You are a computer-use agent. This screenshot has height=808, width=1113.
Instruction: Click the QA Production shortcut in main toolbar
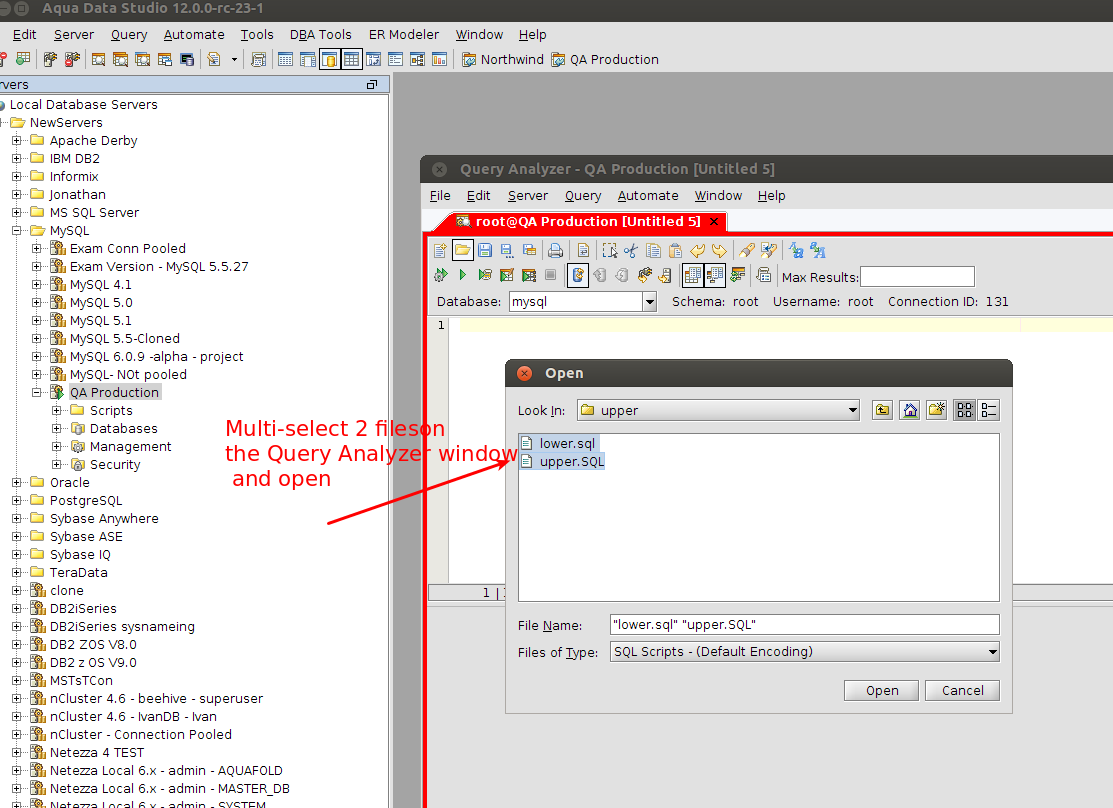click(605, 60)
